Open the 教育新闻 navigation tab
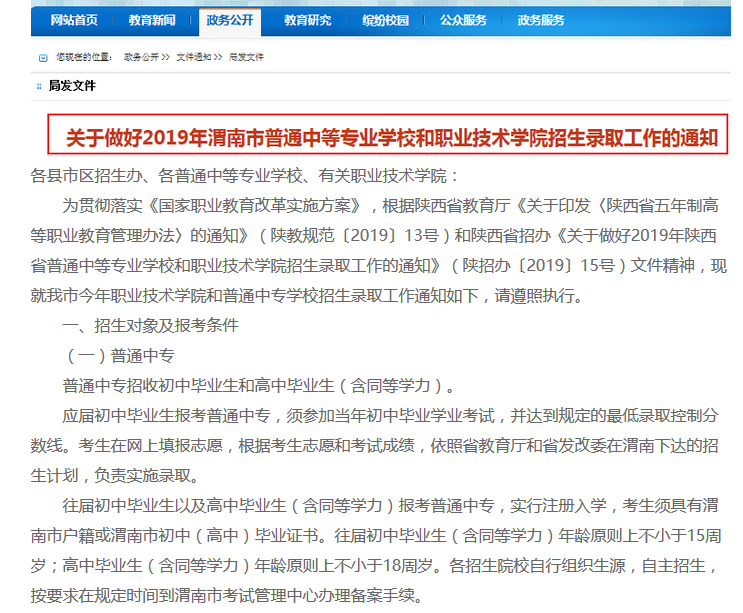 152,20
